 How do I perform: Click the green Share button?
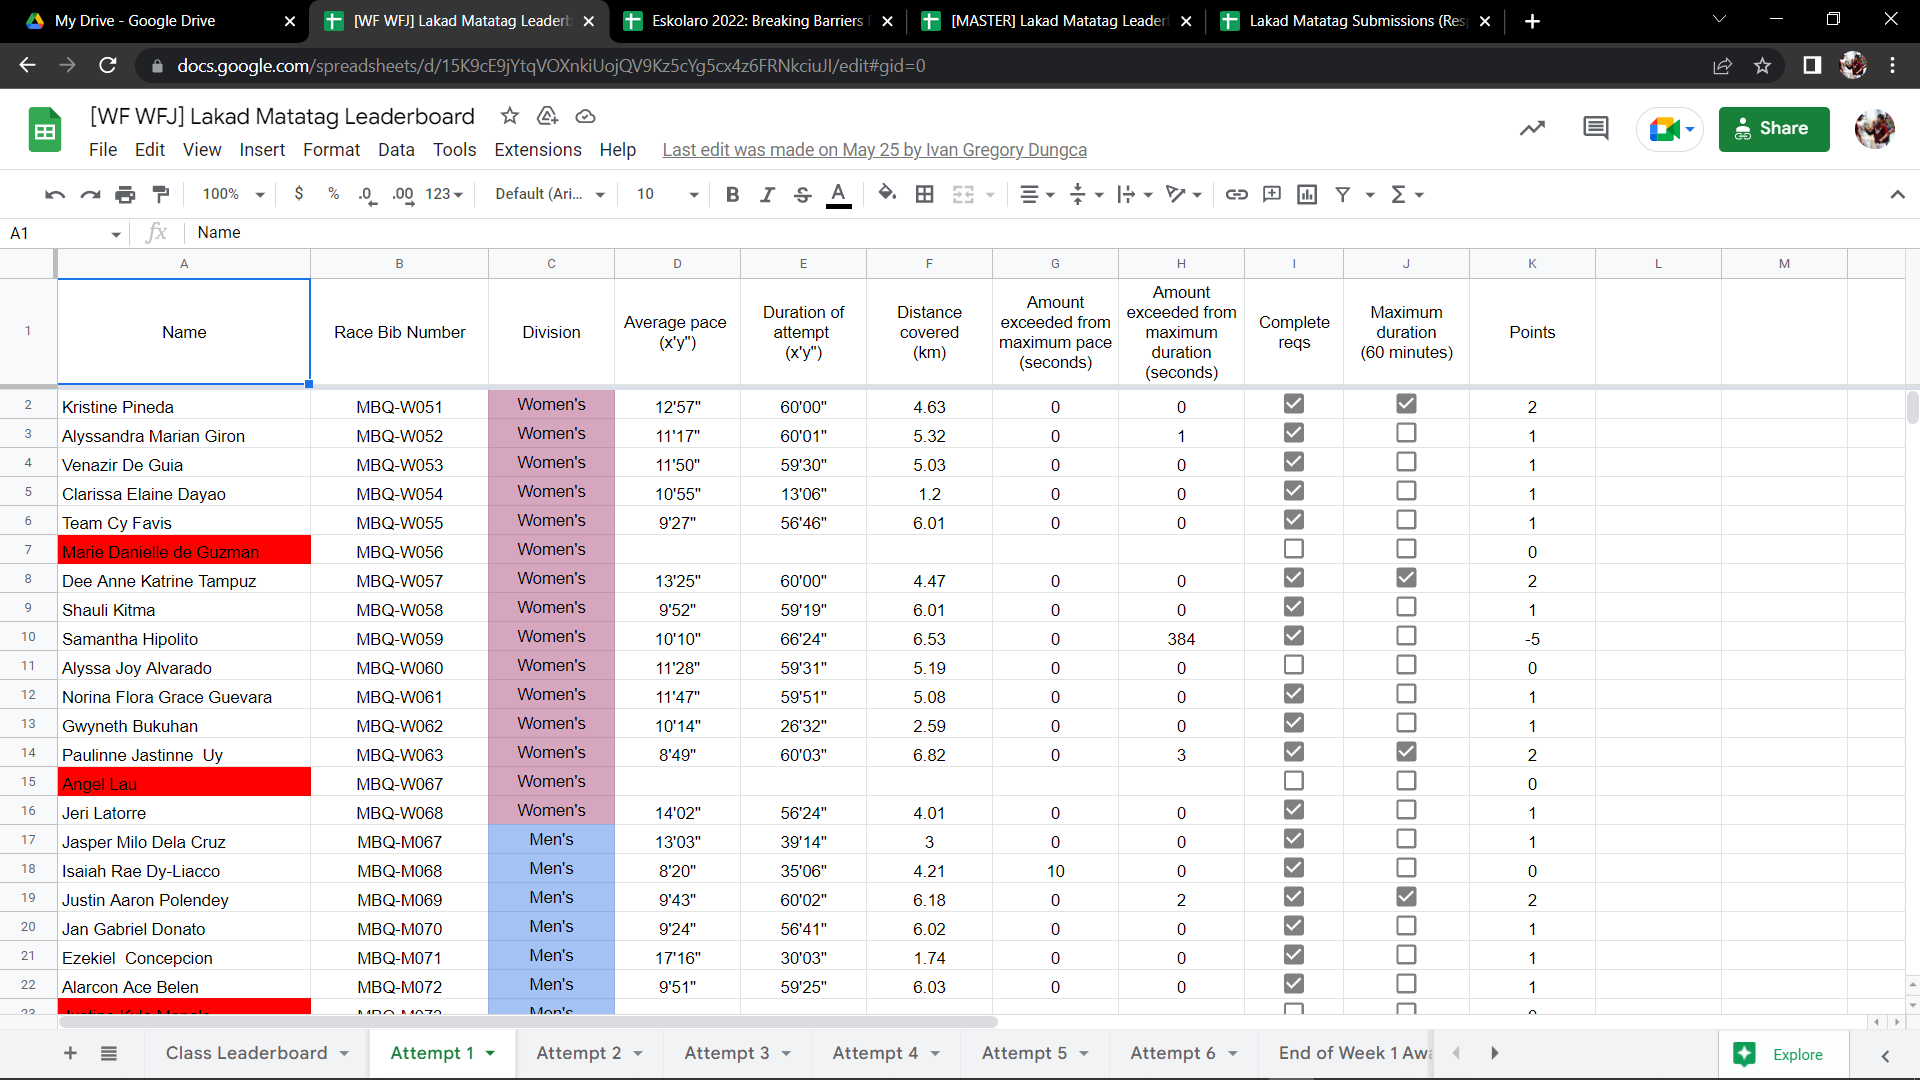pos(1773,129)
